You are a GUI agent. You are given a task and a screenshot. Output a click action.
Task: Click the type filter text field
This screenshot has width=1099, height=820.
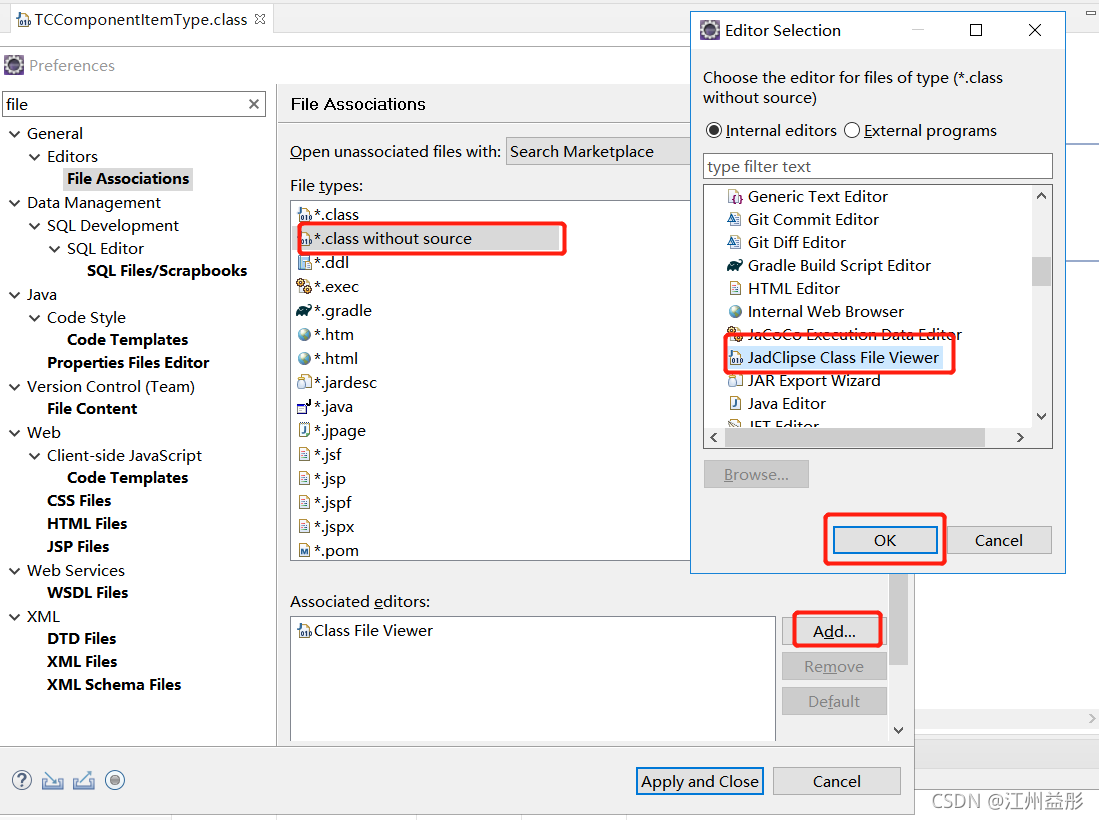click(x=878, y=167)
